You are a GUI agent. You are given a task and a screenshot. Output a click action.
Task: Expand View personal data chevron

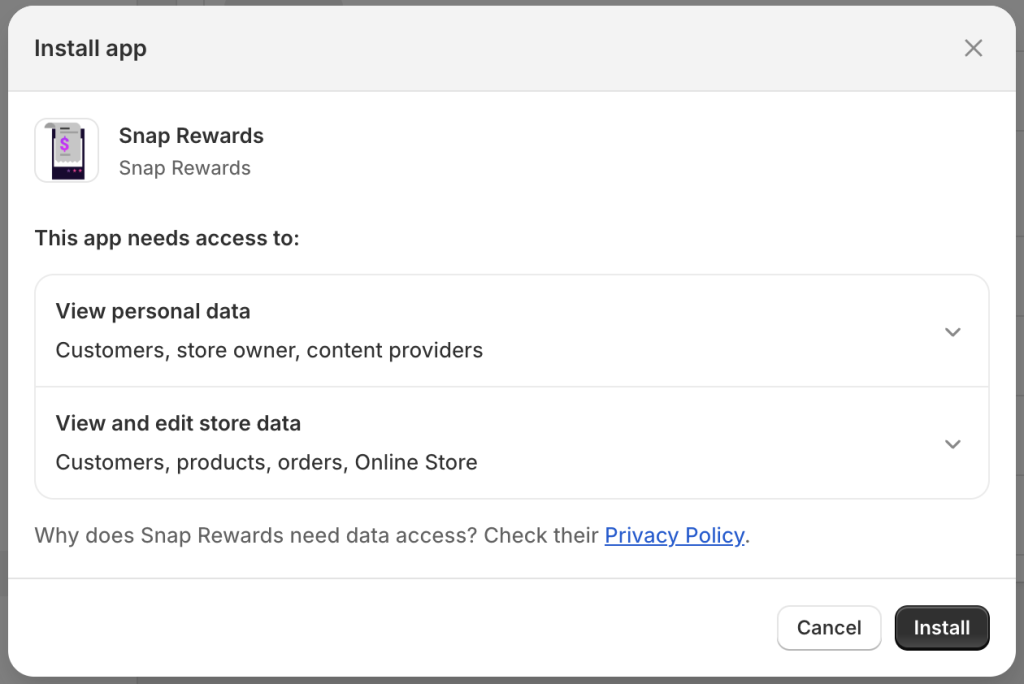tap(953, 332)
